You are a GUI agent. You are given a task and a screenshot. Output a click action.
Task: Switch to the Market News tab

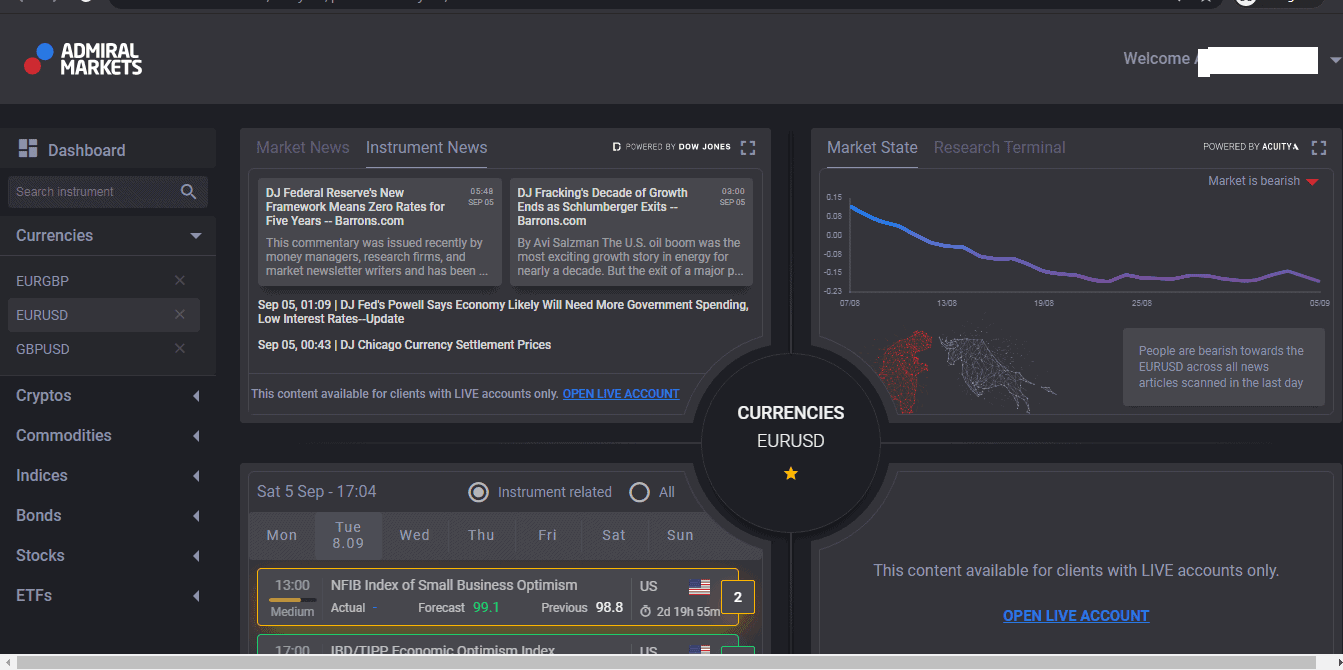pos(302,147)
